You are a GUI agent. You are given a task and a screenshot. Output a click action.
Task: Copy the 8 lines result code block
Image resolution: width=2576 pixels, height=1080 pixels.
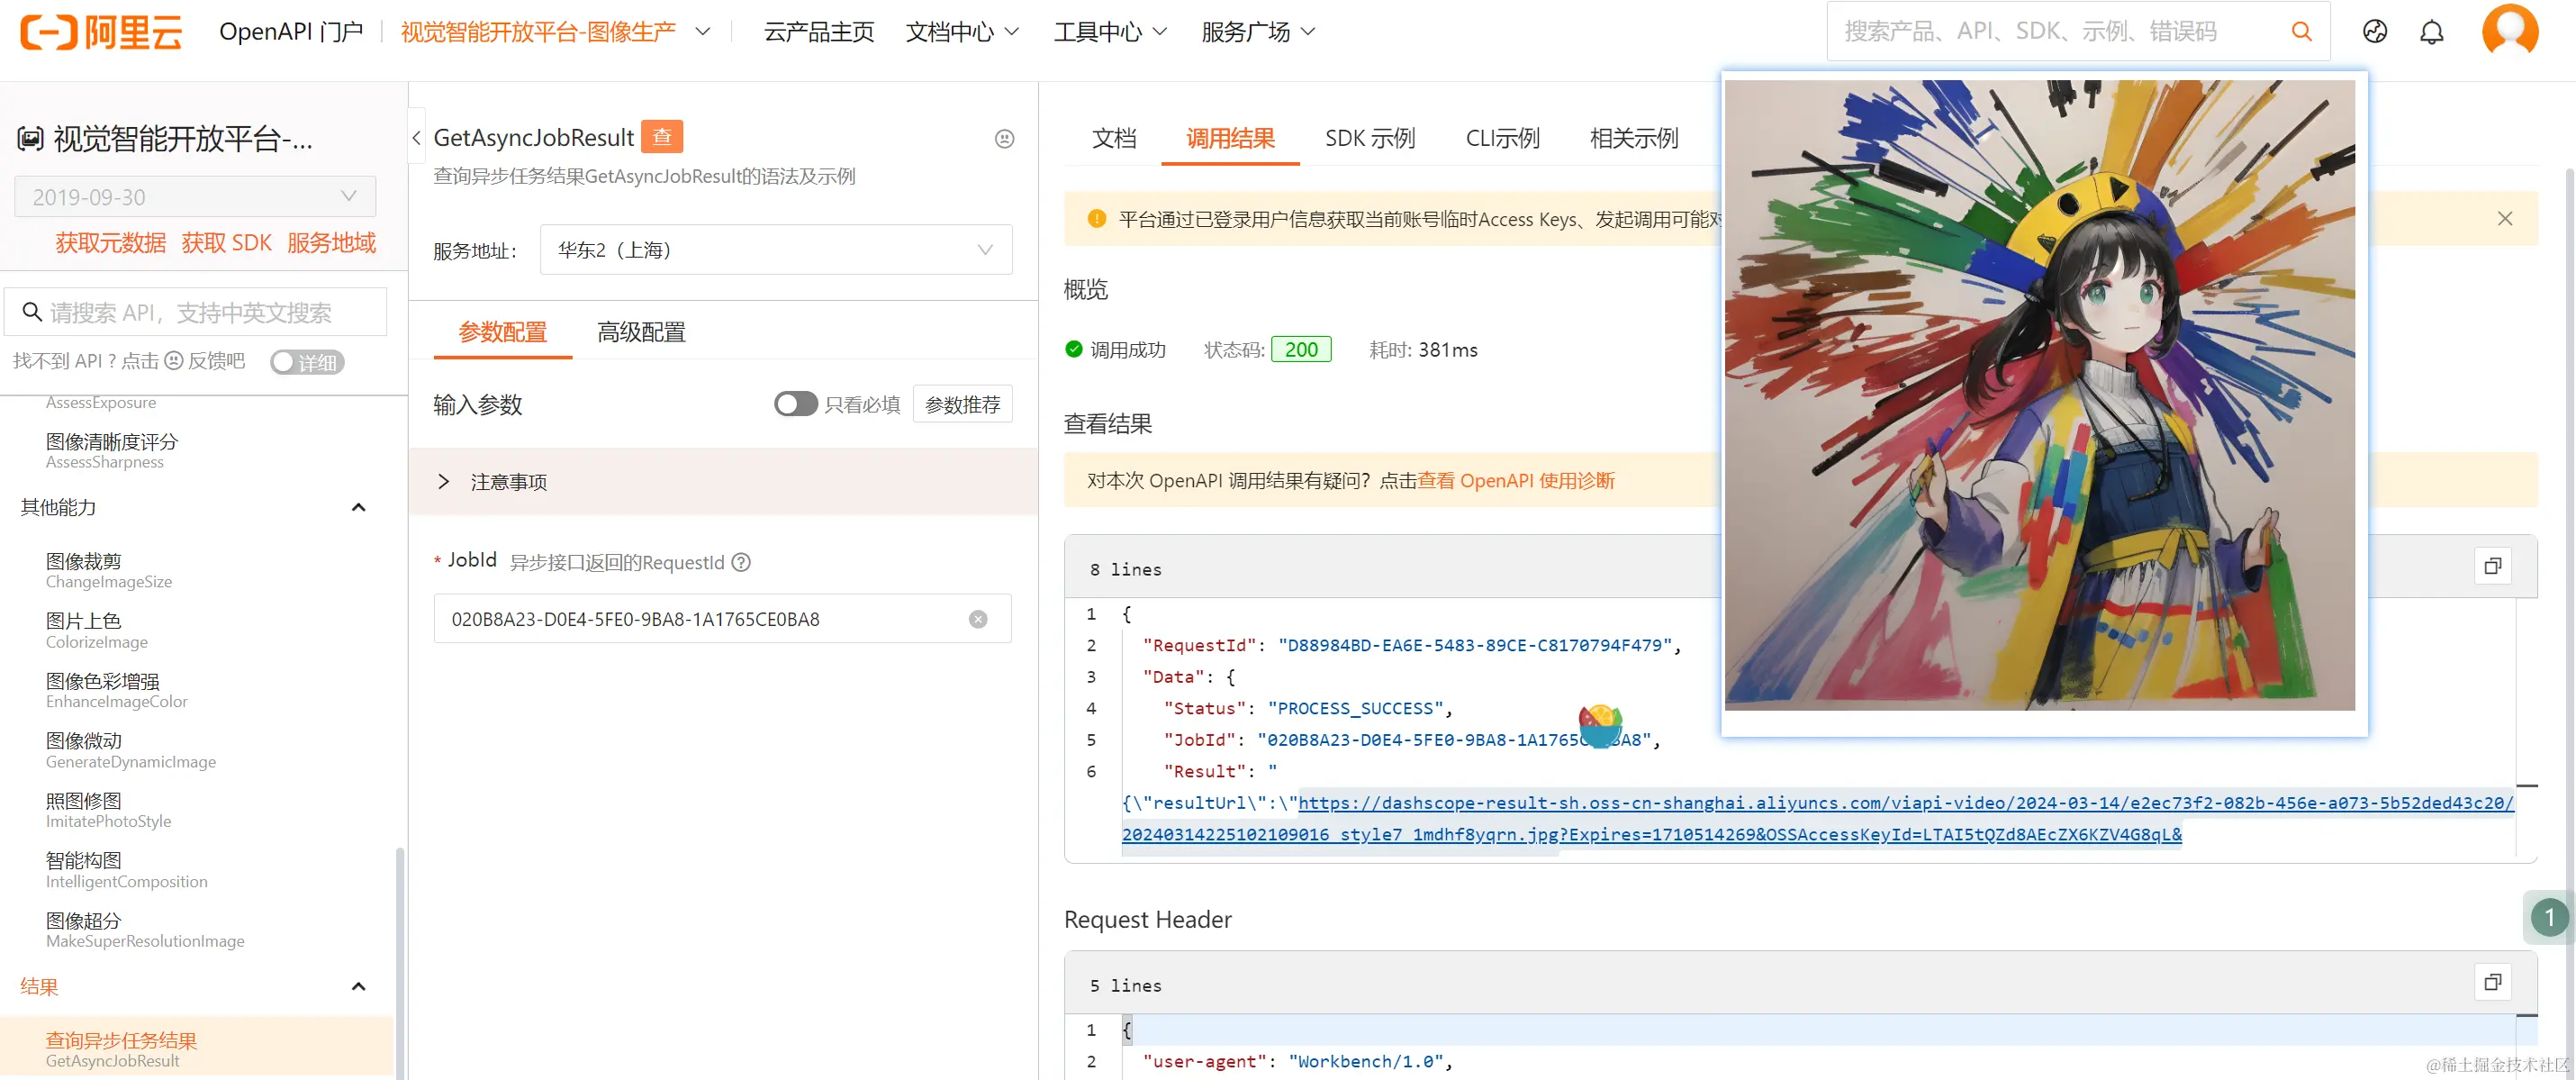pyautogui.click(x=2492, y=566)
